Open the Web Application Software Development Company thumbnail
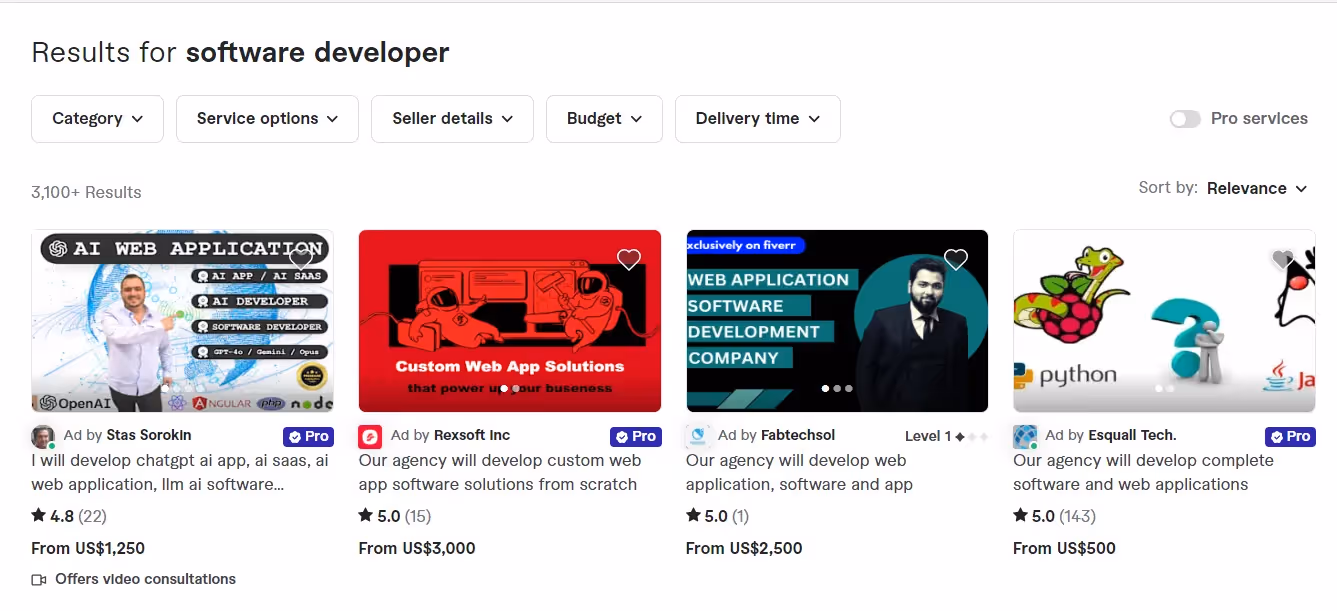Viewport: 1337px width, 611px height. (837, 321)
